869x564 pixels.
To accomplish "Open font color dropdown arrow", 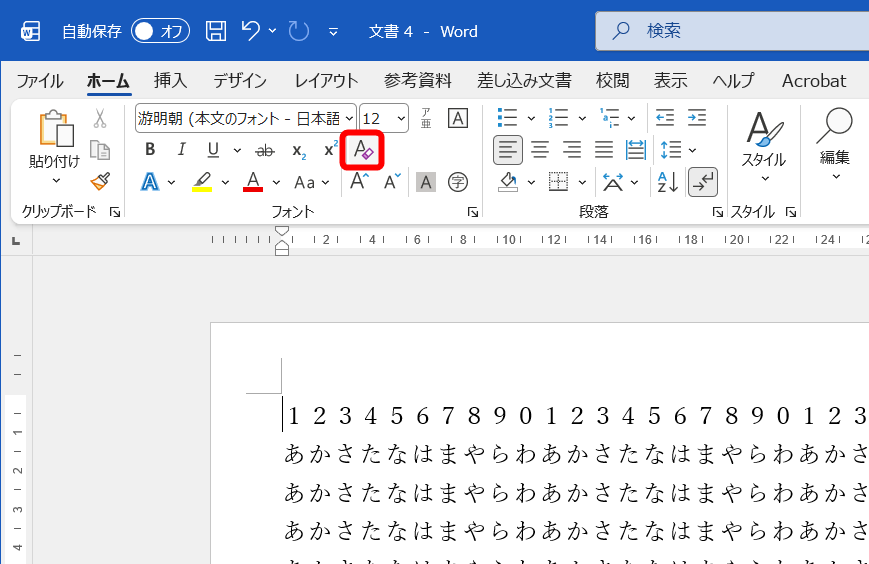I will click(276, 182).
